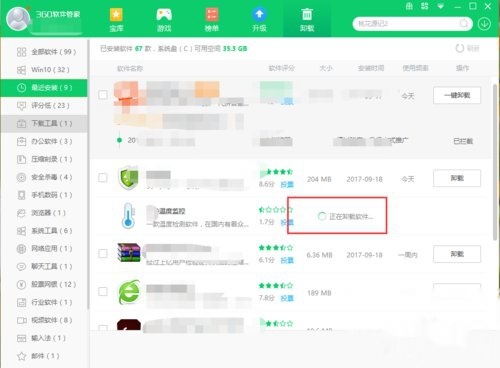This screenshot has width=500, height=368.
Task: Click the 投票 link beside 7.8分 rating
Action: 287,298
